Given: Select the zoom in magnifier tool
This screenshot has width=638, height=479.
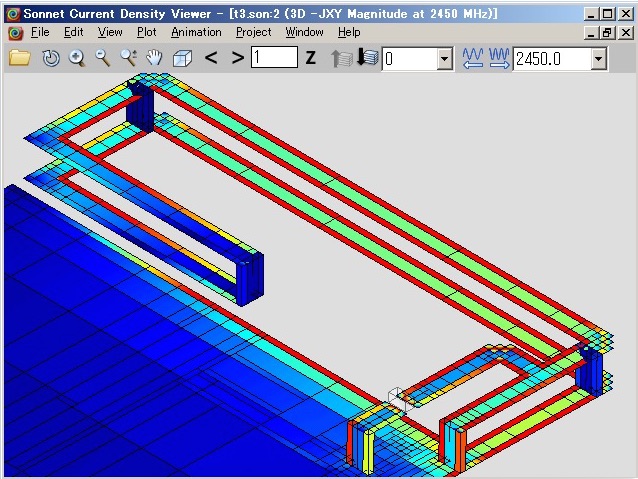Looking at the screenshot, I should coord(76,58).
